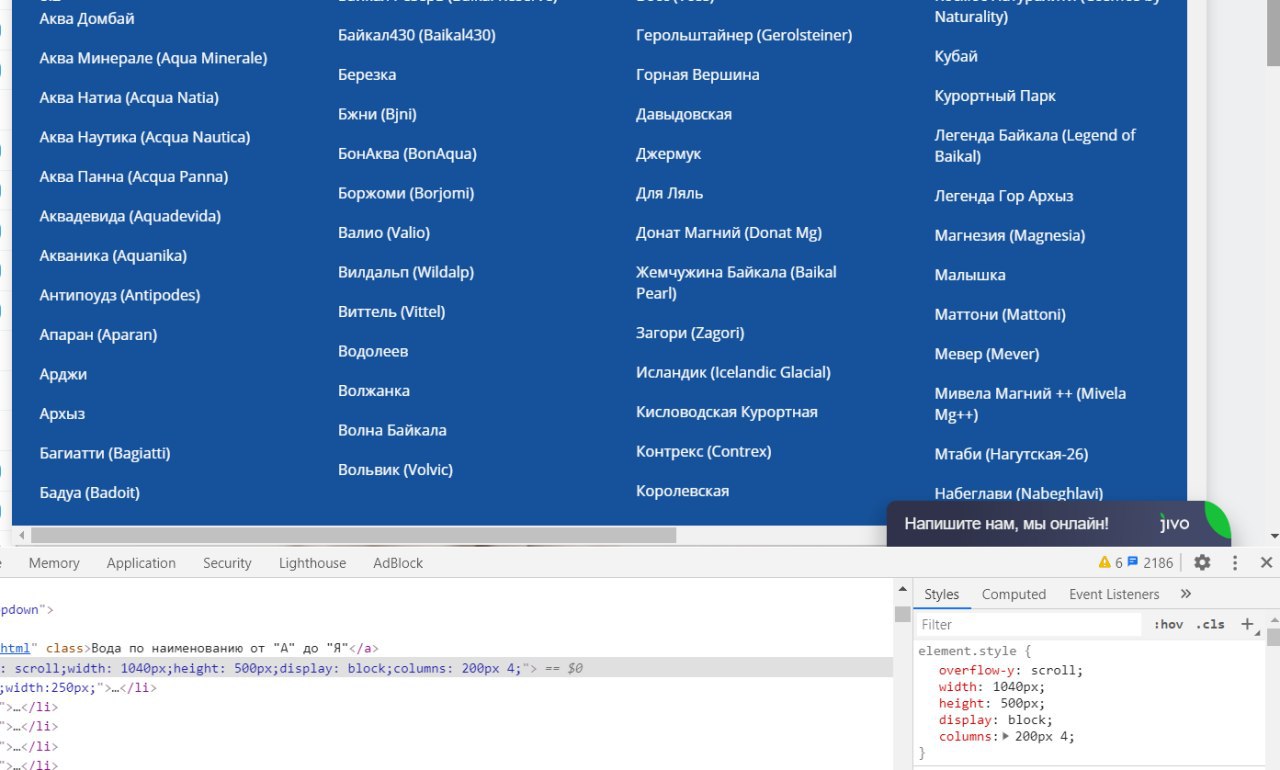Go to Боржоми (Borjomi) brand

(x=406, y=193)
